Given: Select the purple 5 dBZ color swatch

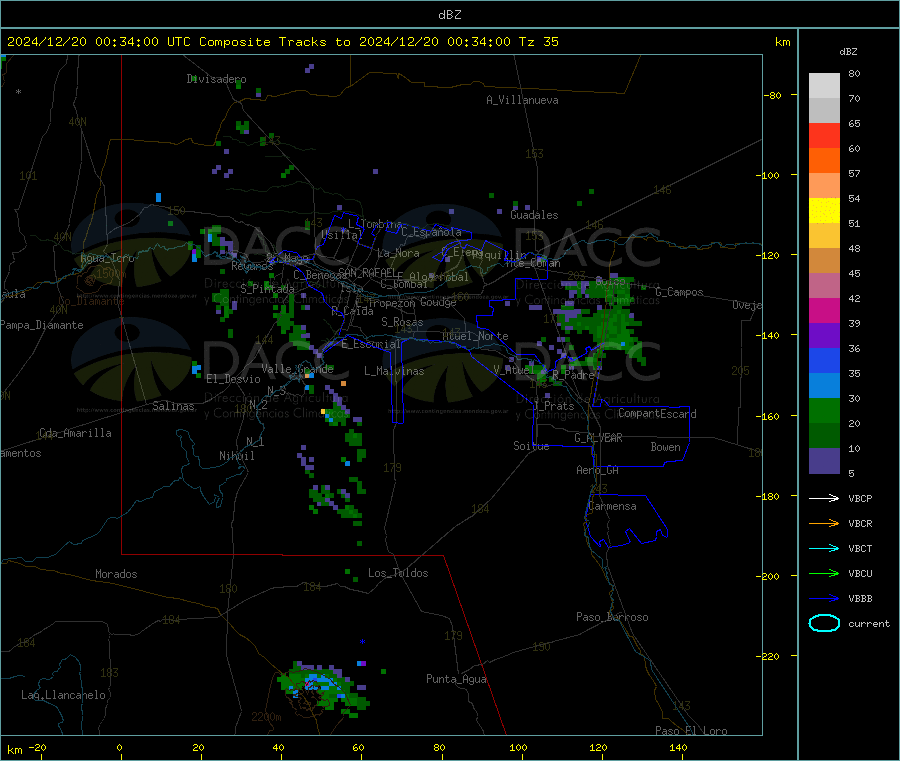Looking at the screenshot, I should click(x=824, y=461).
